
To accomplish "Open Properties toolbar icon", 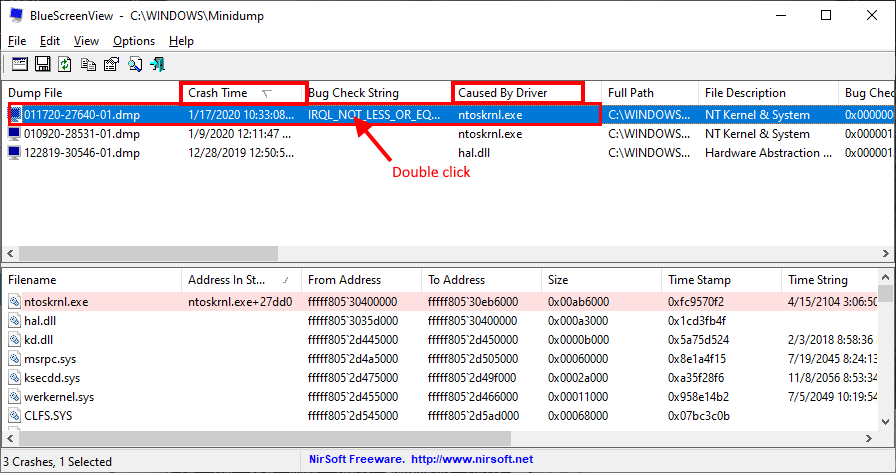I will pos(111,64).
